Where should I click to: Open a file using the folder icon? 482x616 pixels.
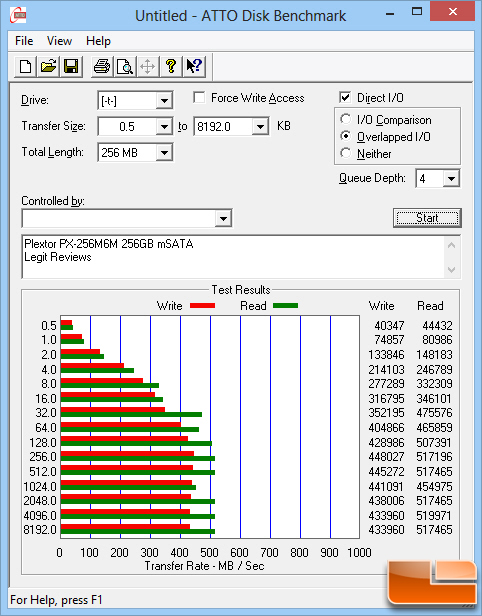[48, 66]
